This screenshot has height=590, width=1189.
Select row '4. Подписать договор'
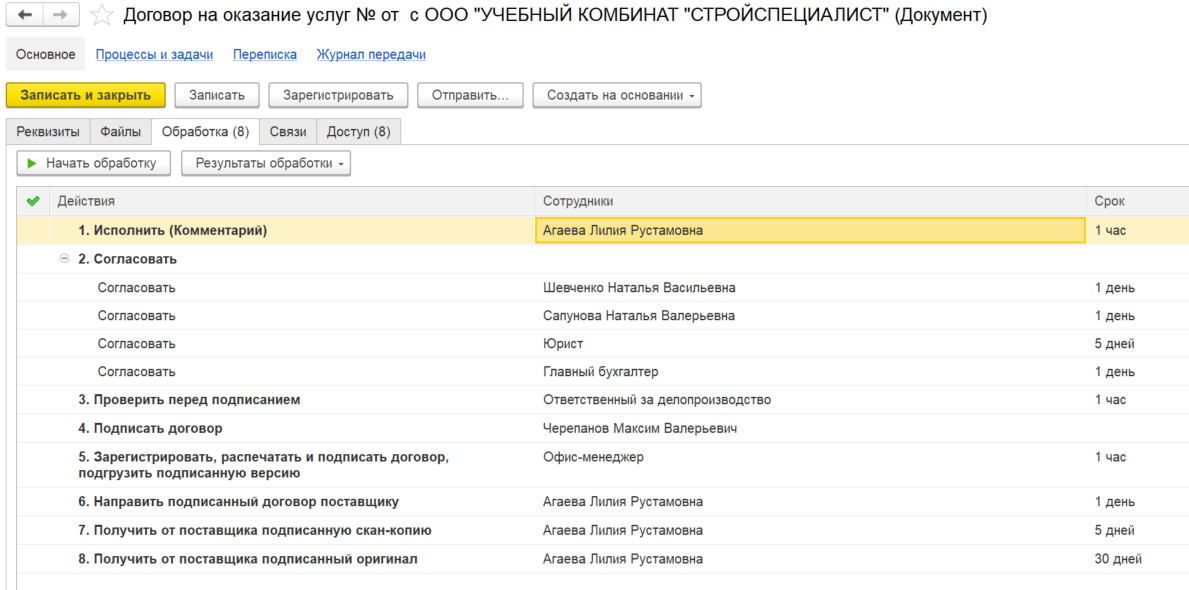click(603, 428)
